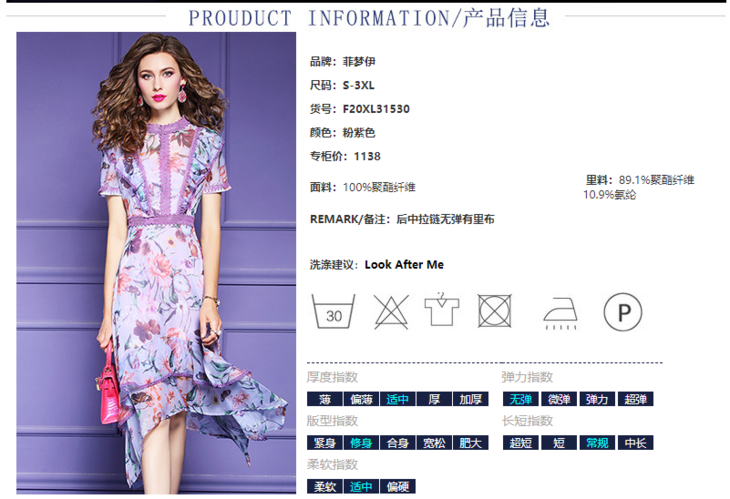Viewport: 730px width, 499px height.
Task: Select elasticity tag 弹力
Action: [597, 399]
